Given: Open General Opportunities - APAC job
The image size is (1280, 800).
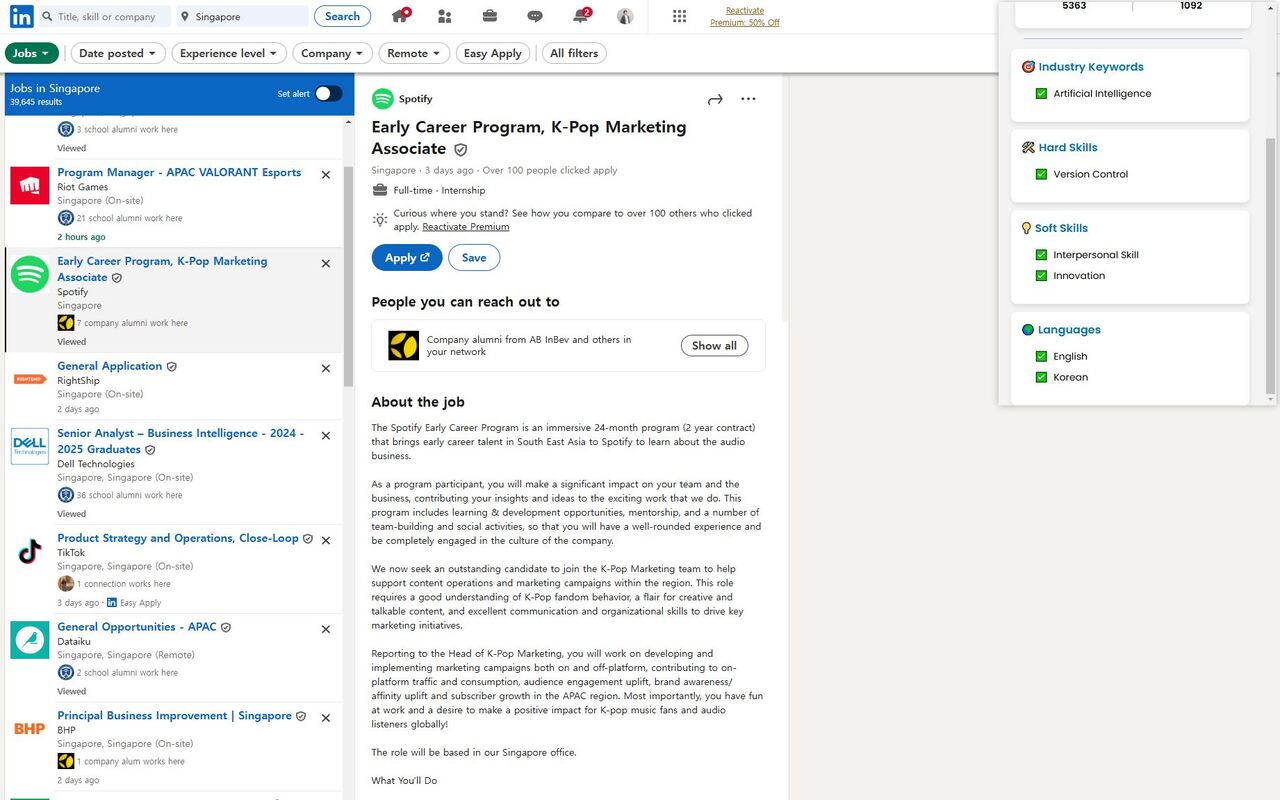Looking at the screenshot, I should [137, 627].
